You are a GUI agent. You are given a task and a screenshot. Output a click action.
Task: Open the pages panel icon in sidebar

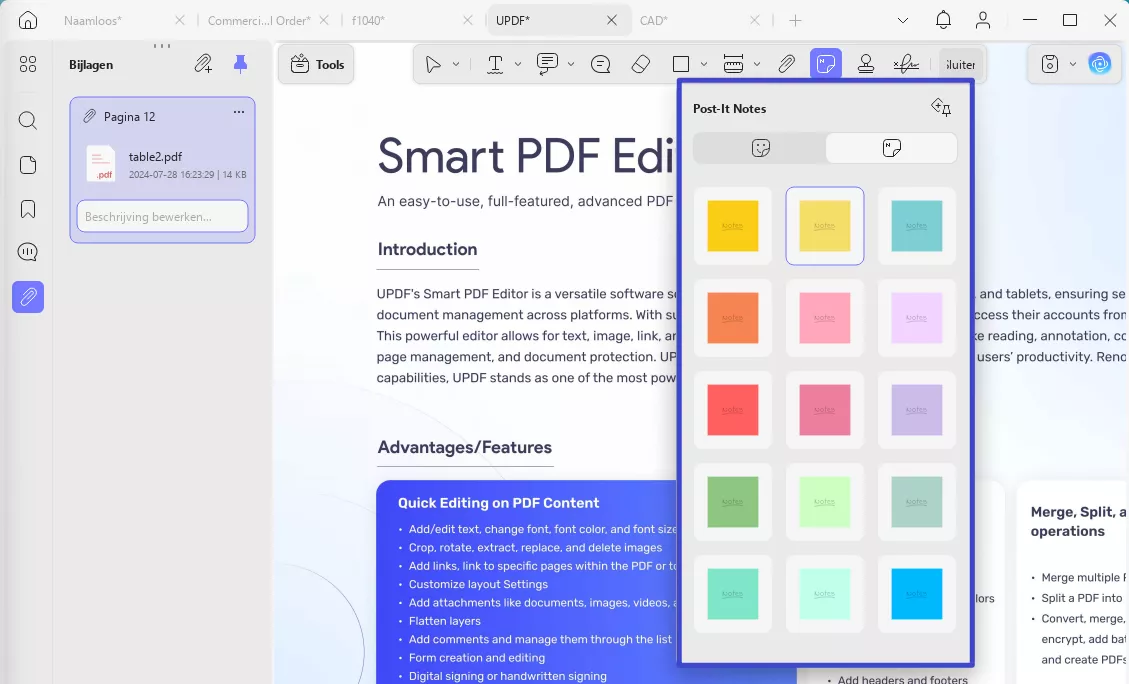27,165
